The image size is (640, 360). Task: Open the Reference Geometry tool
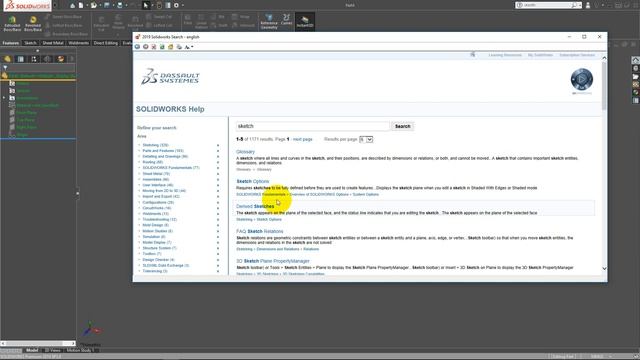point(269,22)
